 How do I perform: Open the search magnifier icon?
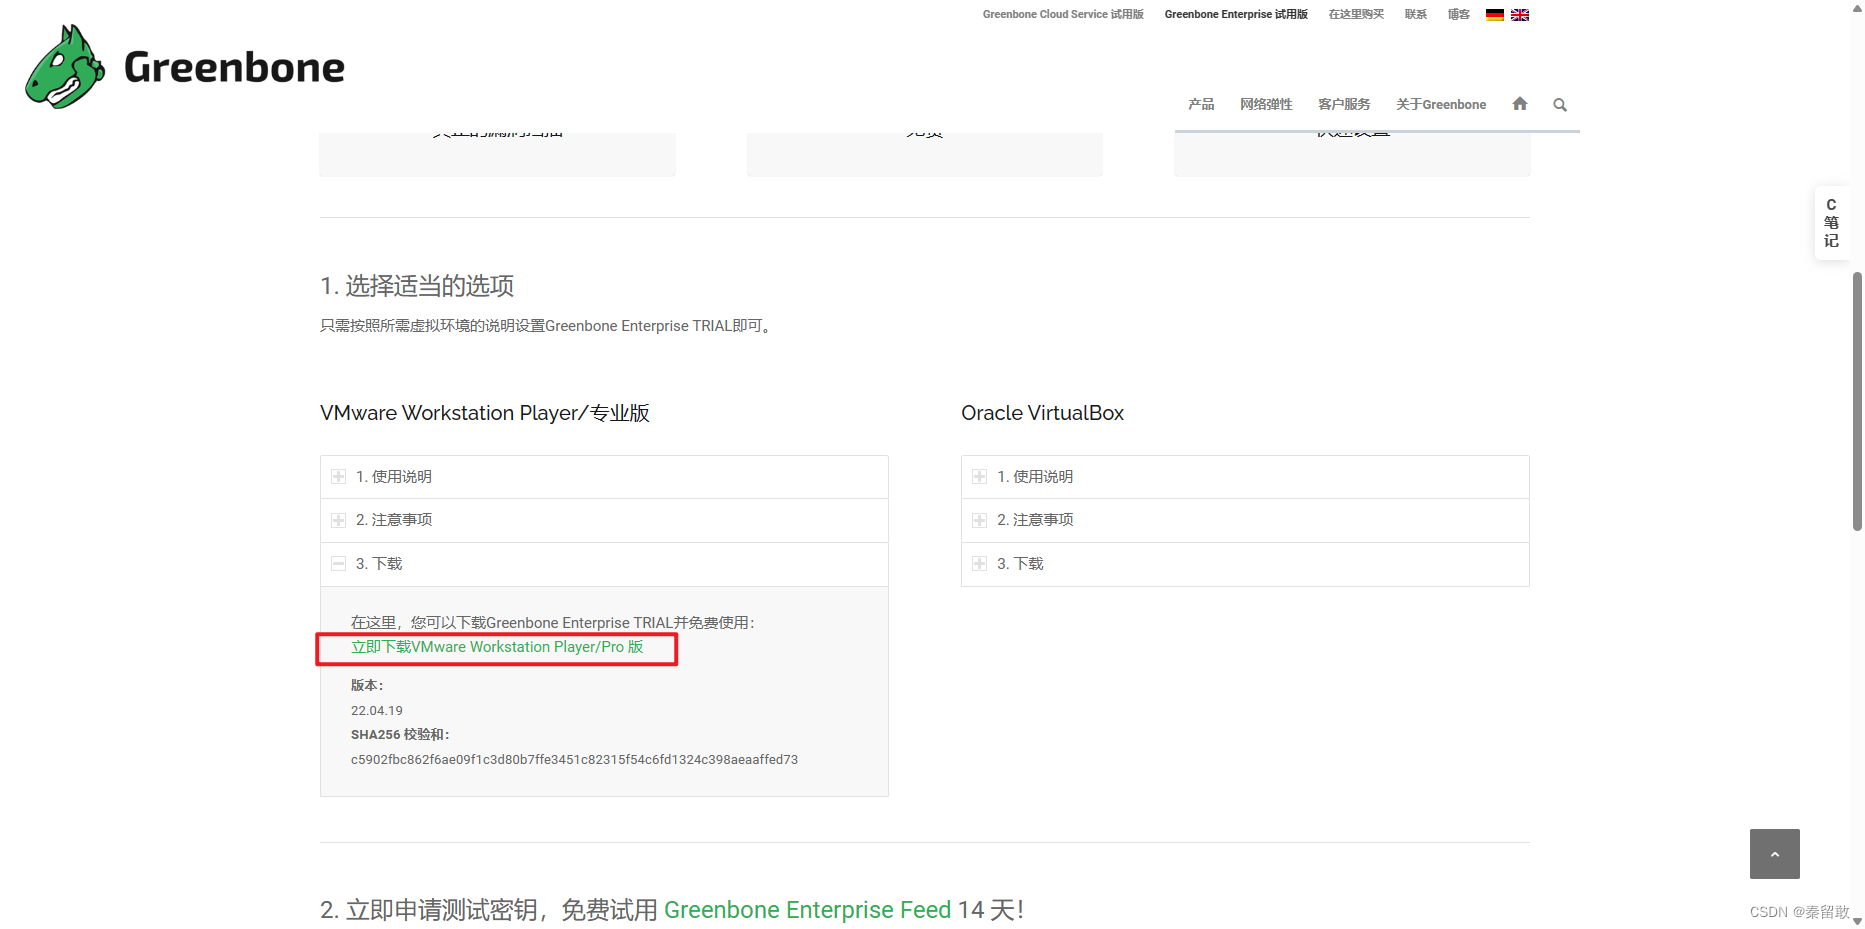pyautogui.click(x=1560, y=105)
